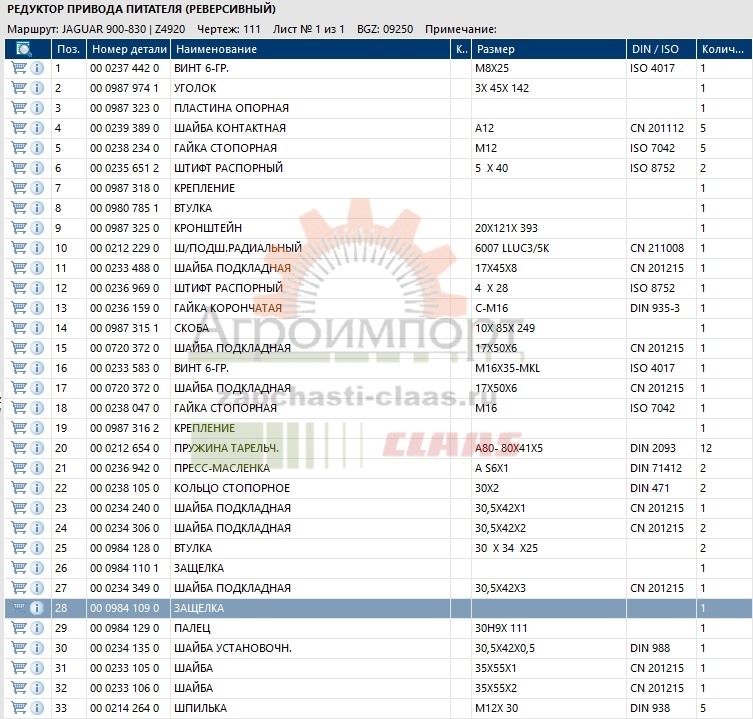Select part number 00 0987 316 2
This screenshot has width=753, height=719.
point(124,428)
